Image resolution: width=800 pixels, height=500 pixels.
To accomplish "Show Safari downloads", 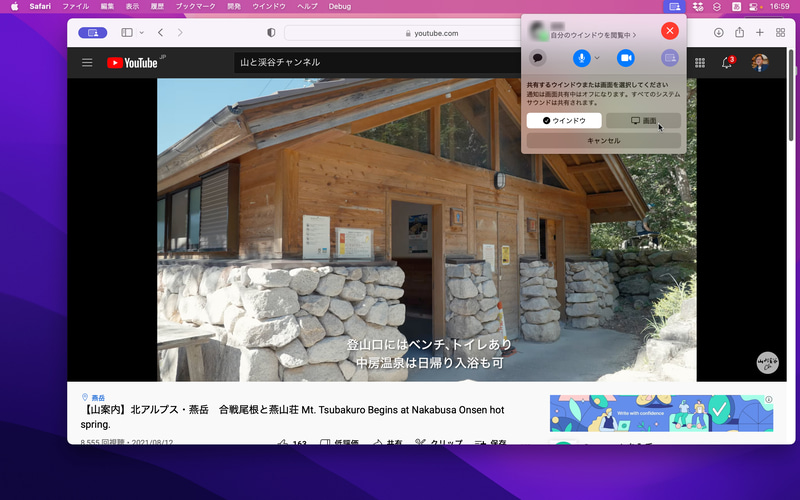I will pos(718,33).
